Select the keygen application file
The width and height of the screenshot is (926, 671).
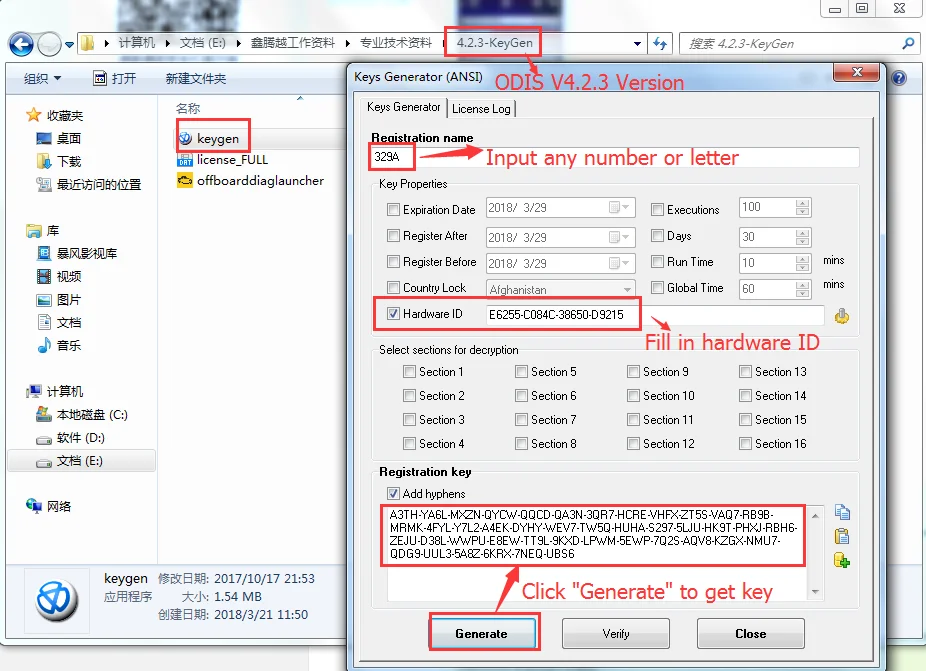(210, 139)
